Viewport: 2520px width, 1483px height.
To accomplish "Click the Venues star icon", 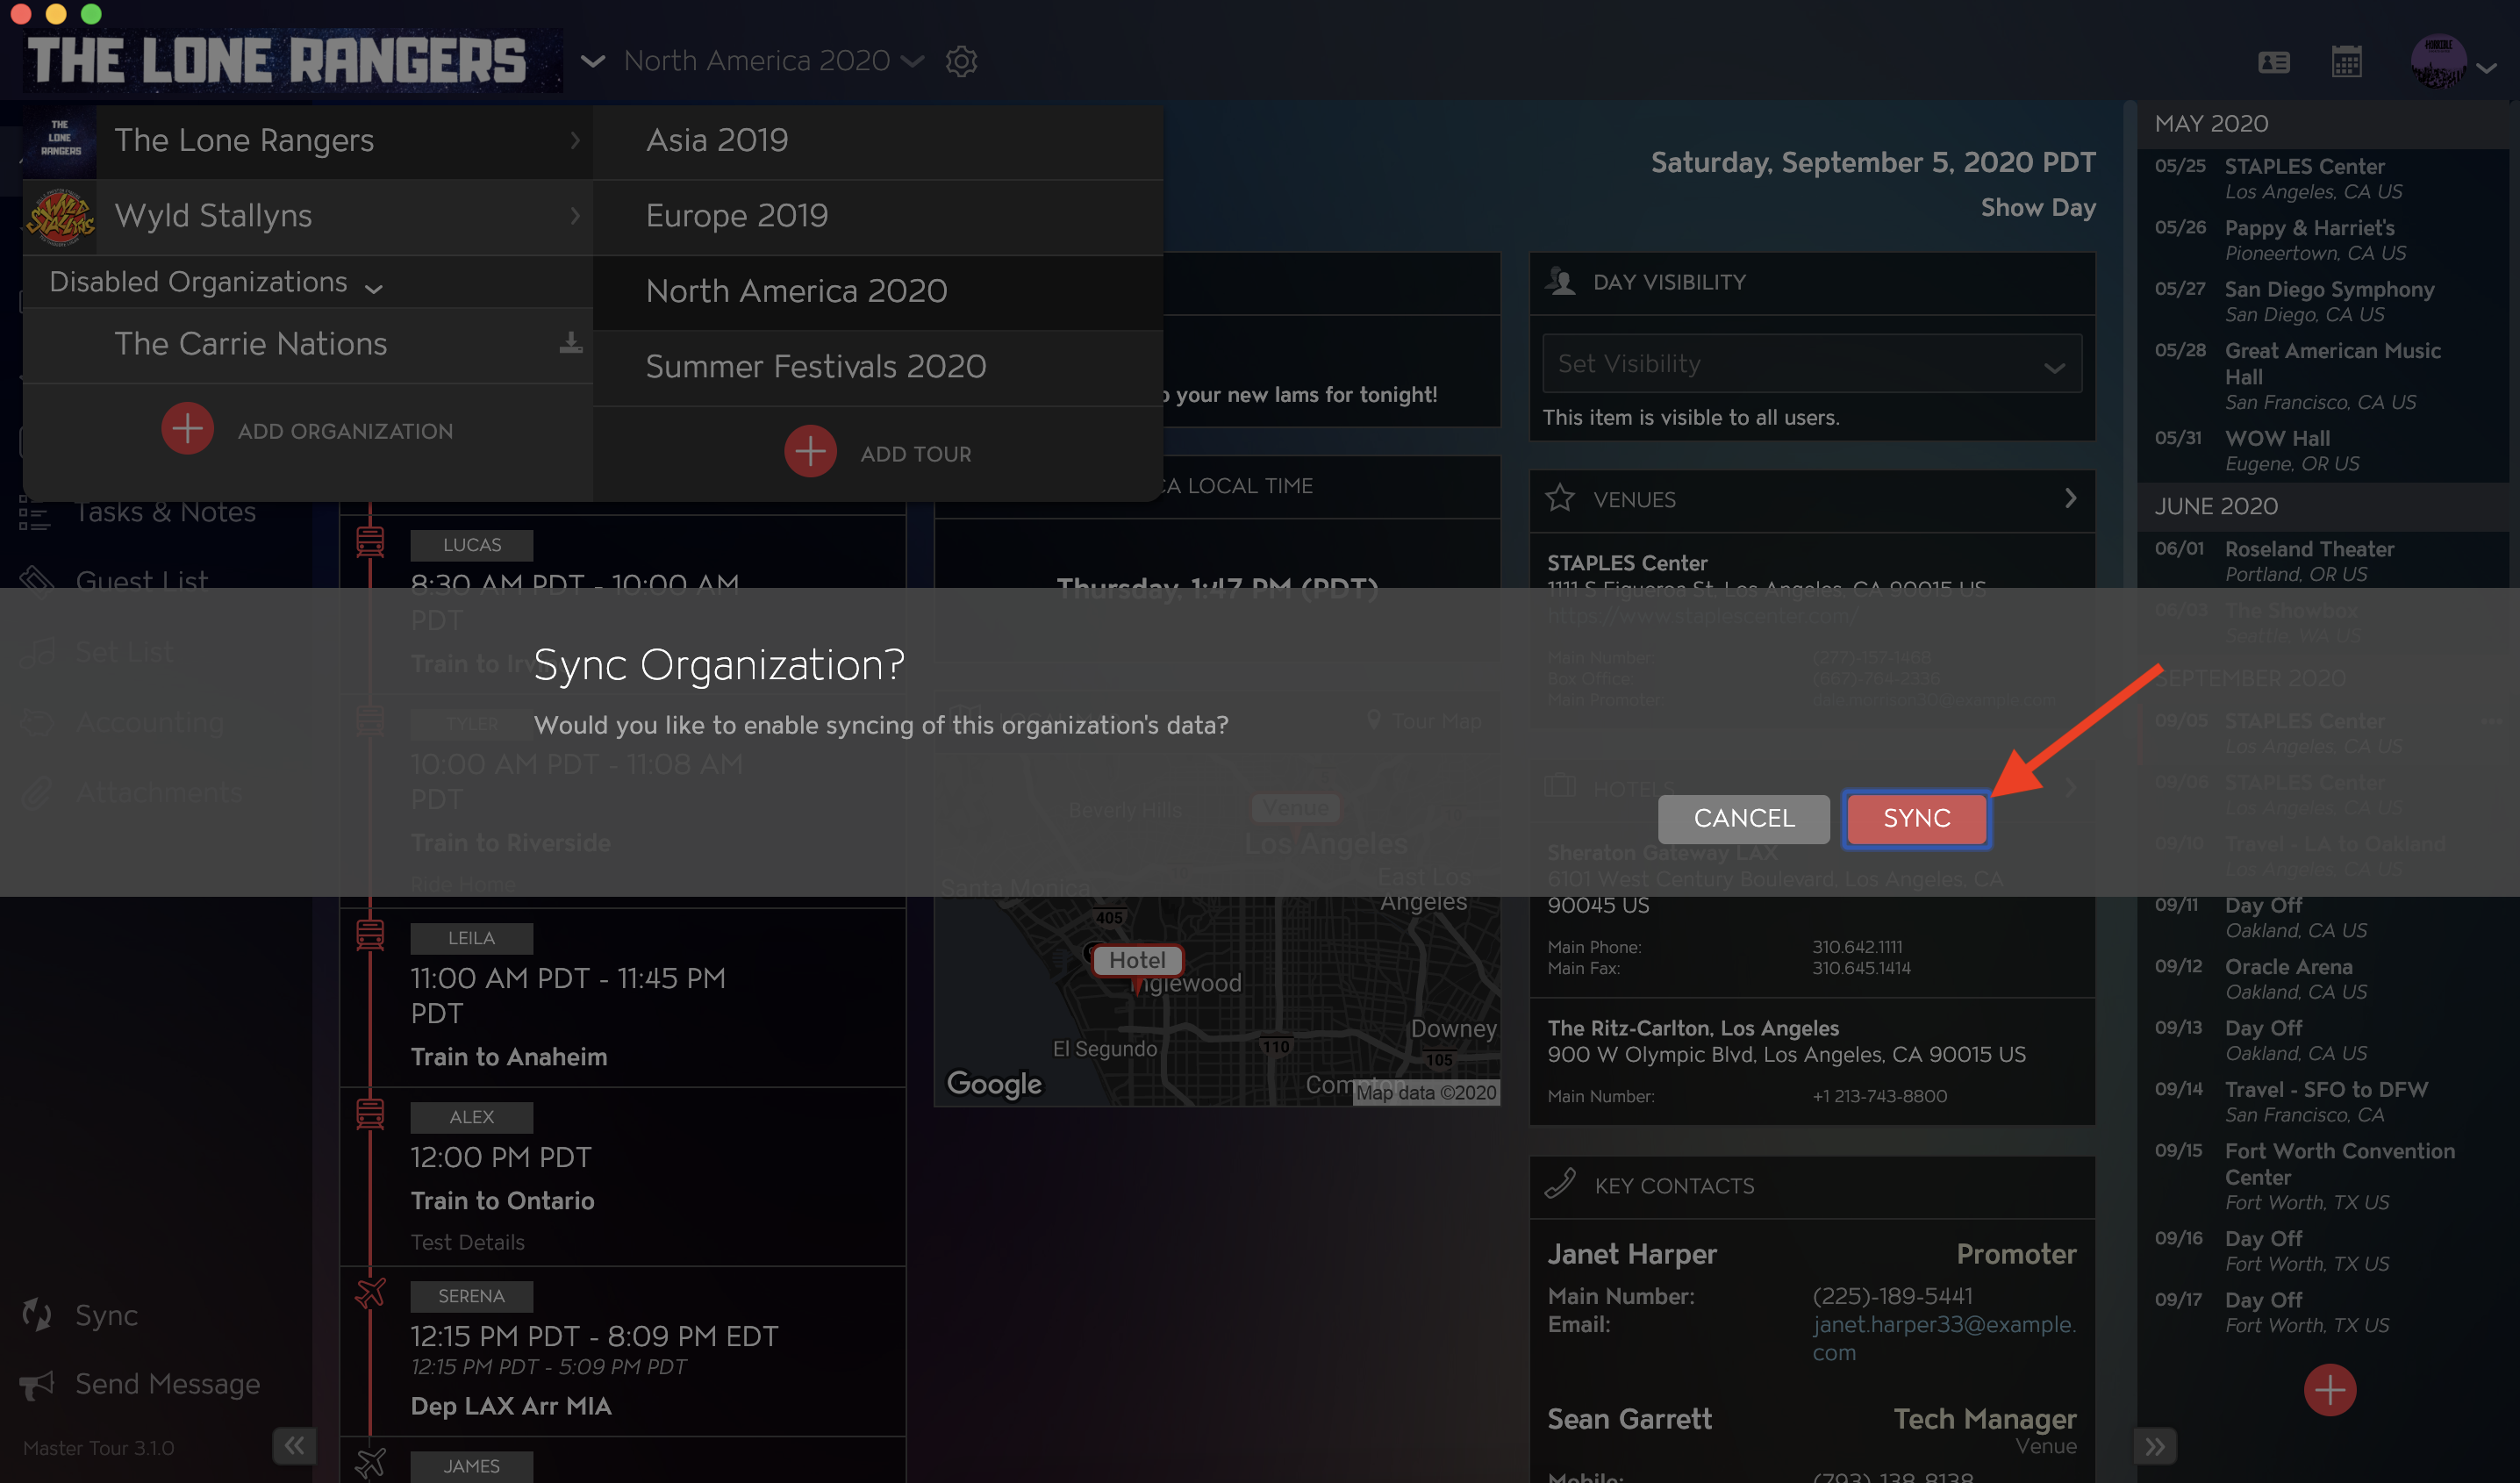I will [x=1559, y=499].
